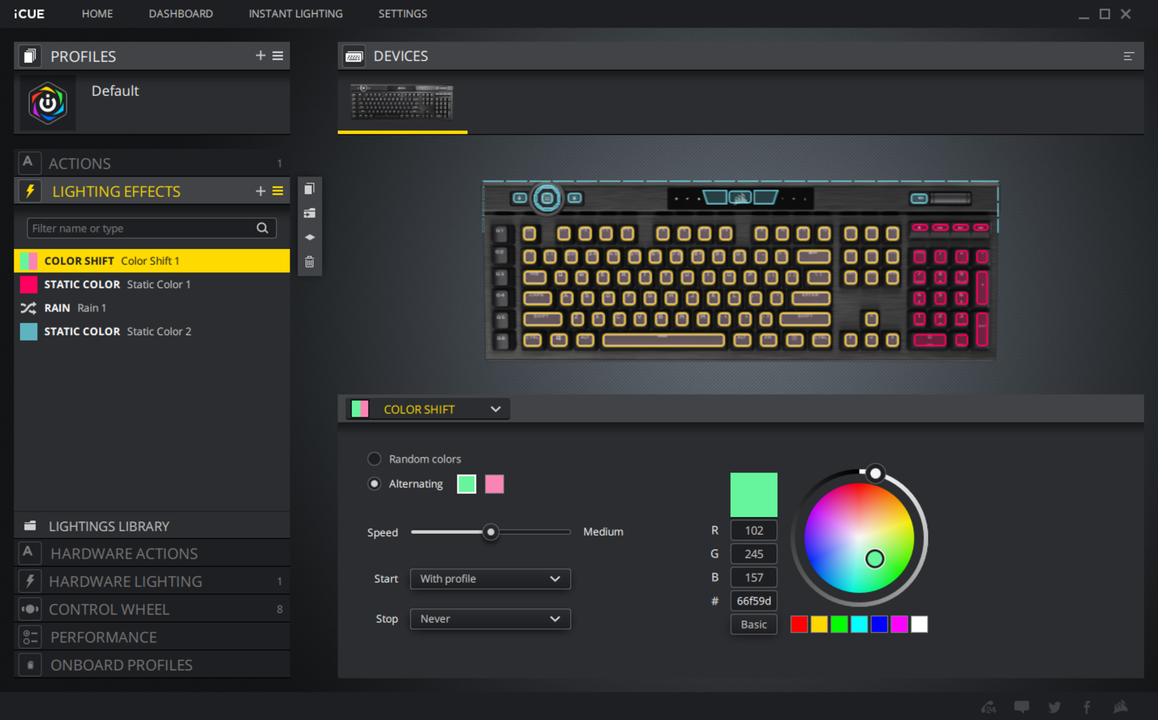Click the delete trash icon beside effects list

(x=309, y=262)
